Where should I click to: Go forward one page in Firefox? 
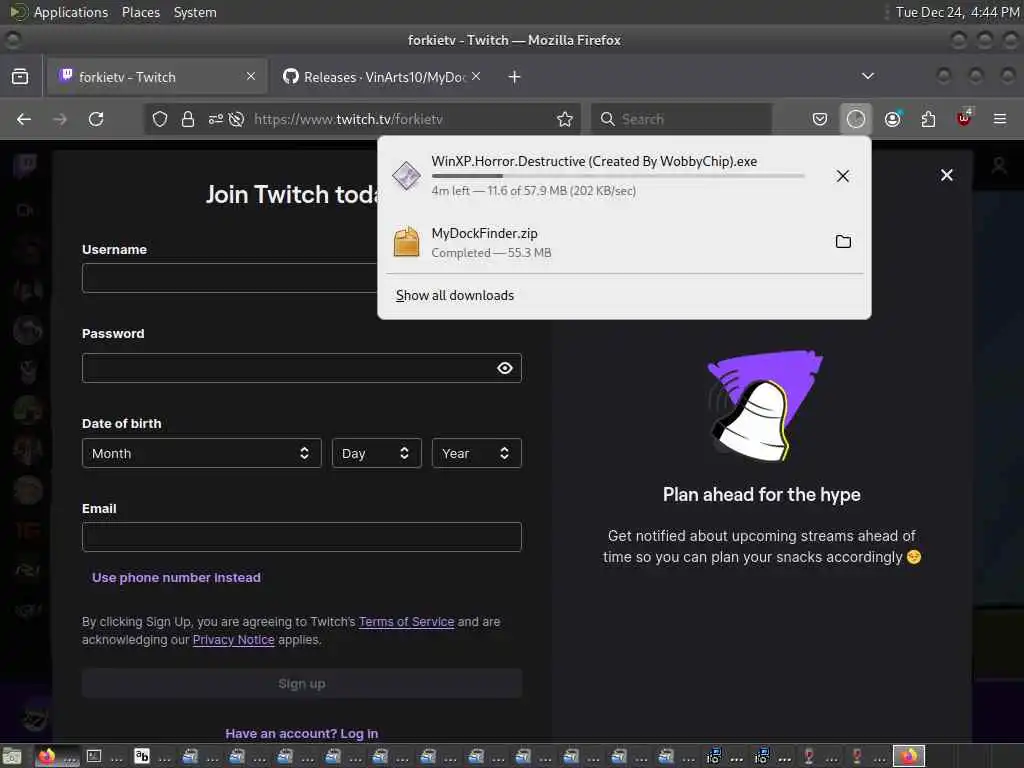pyautogui.click(x=60, y=119)
